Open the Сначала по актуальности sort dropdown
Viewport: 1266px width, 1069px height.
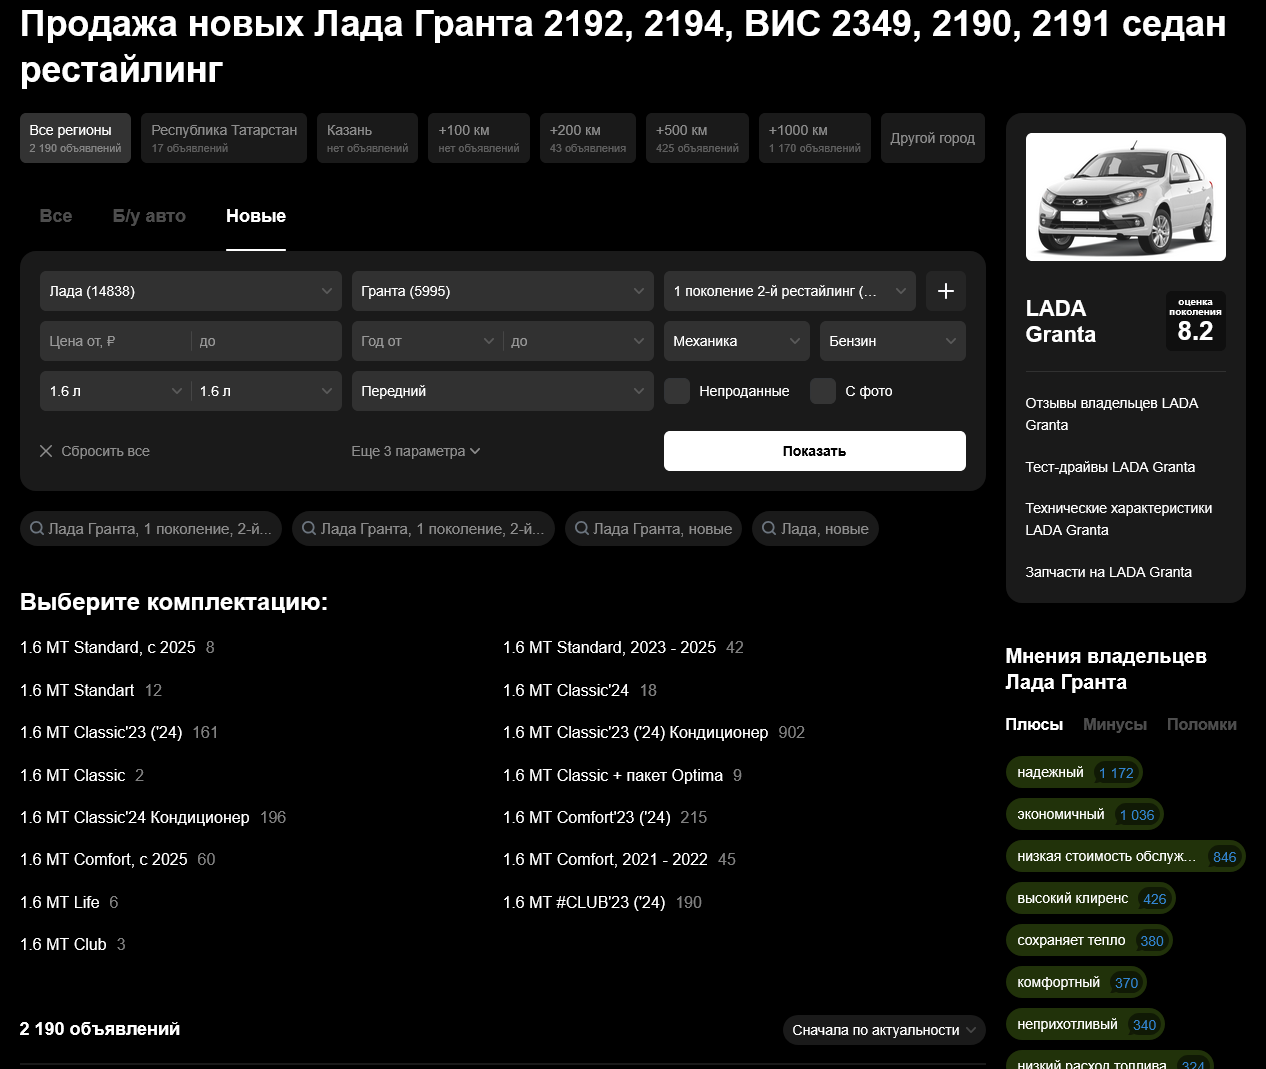(884, 1030)
